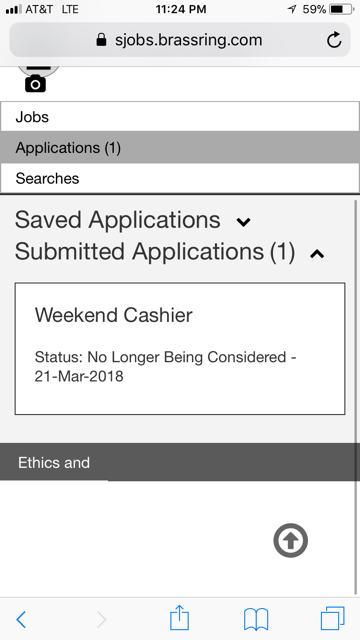The width and height of the screenshot is (360, 640).
Task: Tap the Ethics and footer link
Action: [54, 462]
